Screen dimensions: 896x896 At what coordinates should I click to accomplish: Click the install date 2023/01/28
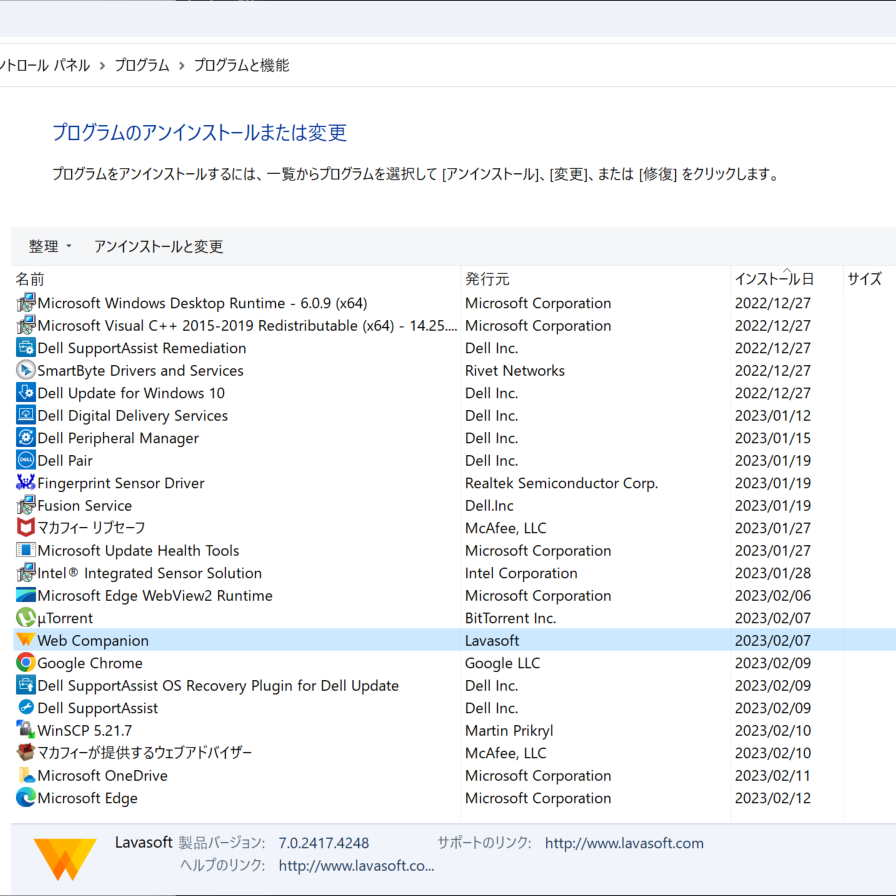point(773,573)
